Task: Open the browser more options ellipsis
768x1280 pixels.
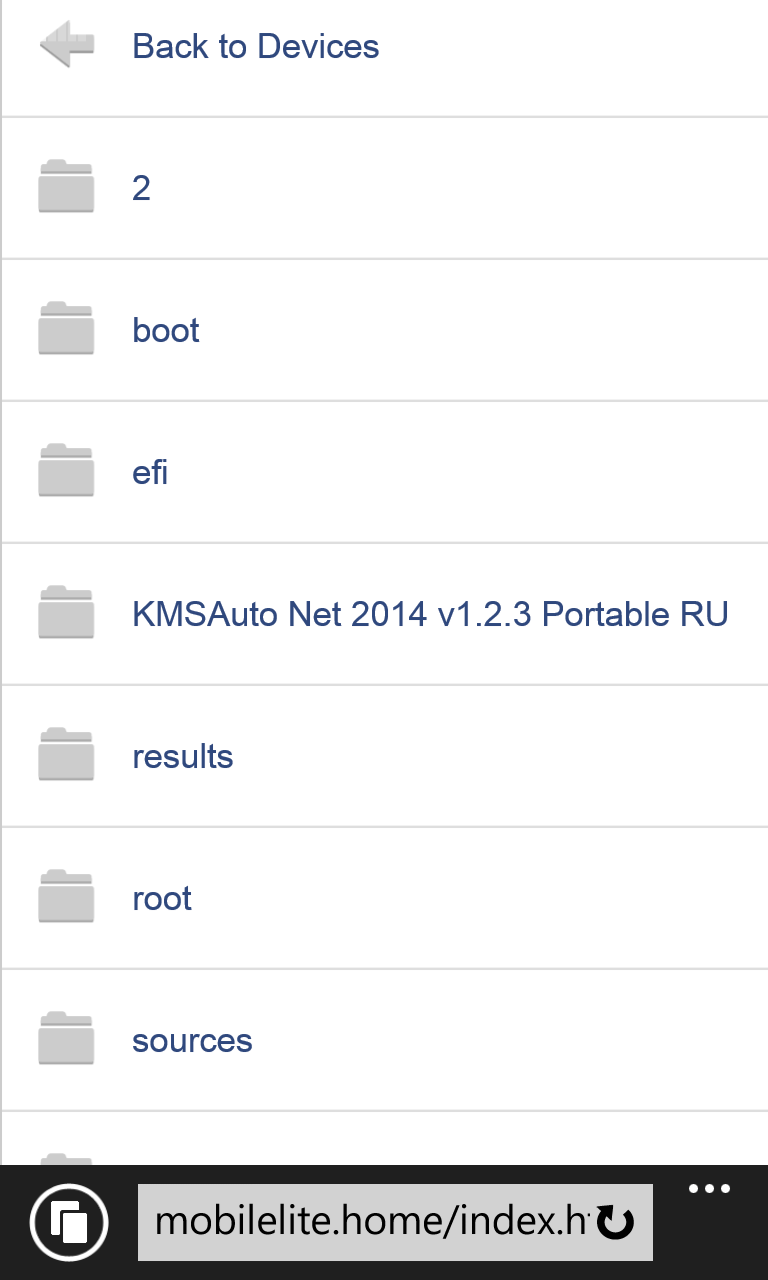Action: (x=710, y=1189)
